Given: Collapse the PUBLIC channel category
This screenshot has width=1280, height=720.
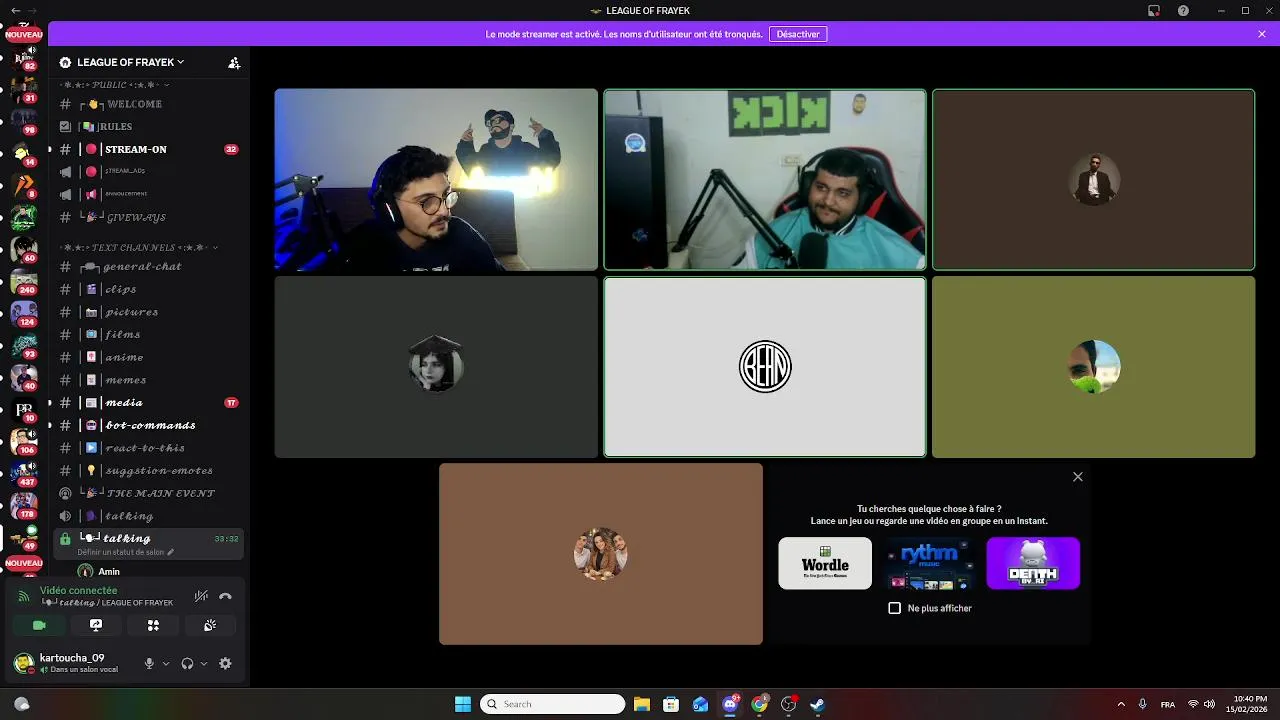Looking at the screenshot, I should 113,85.
